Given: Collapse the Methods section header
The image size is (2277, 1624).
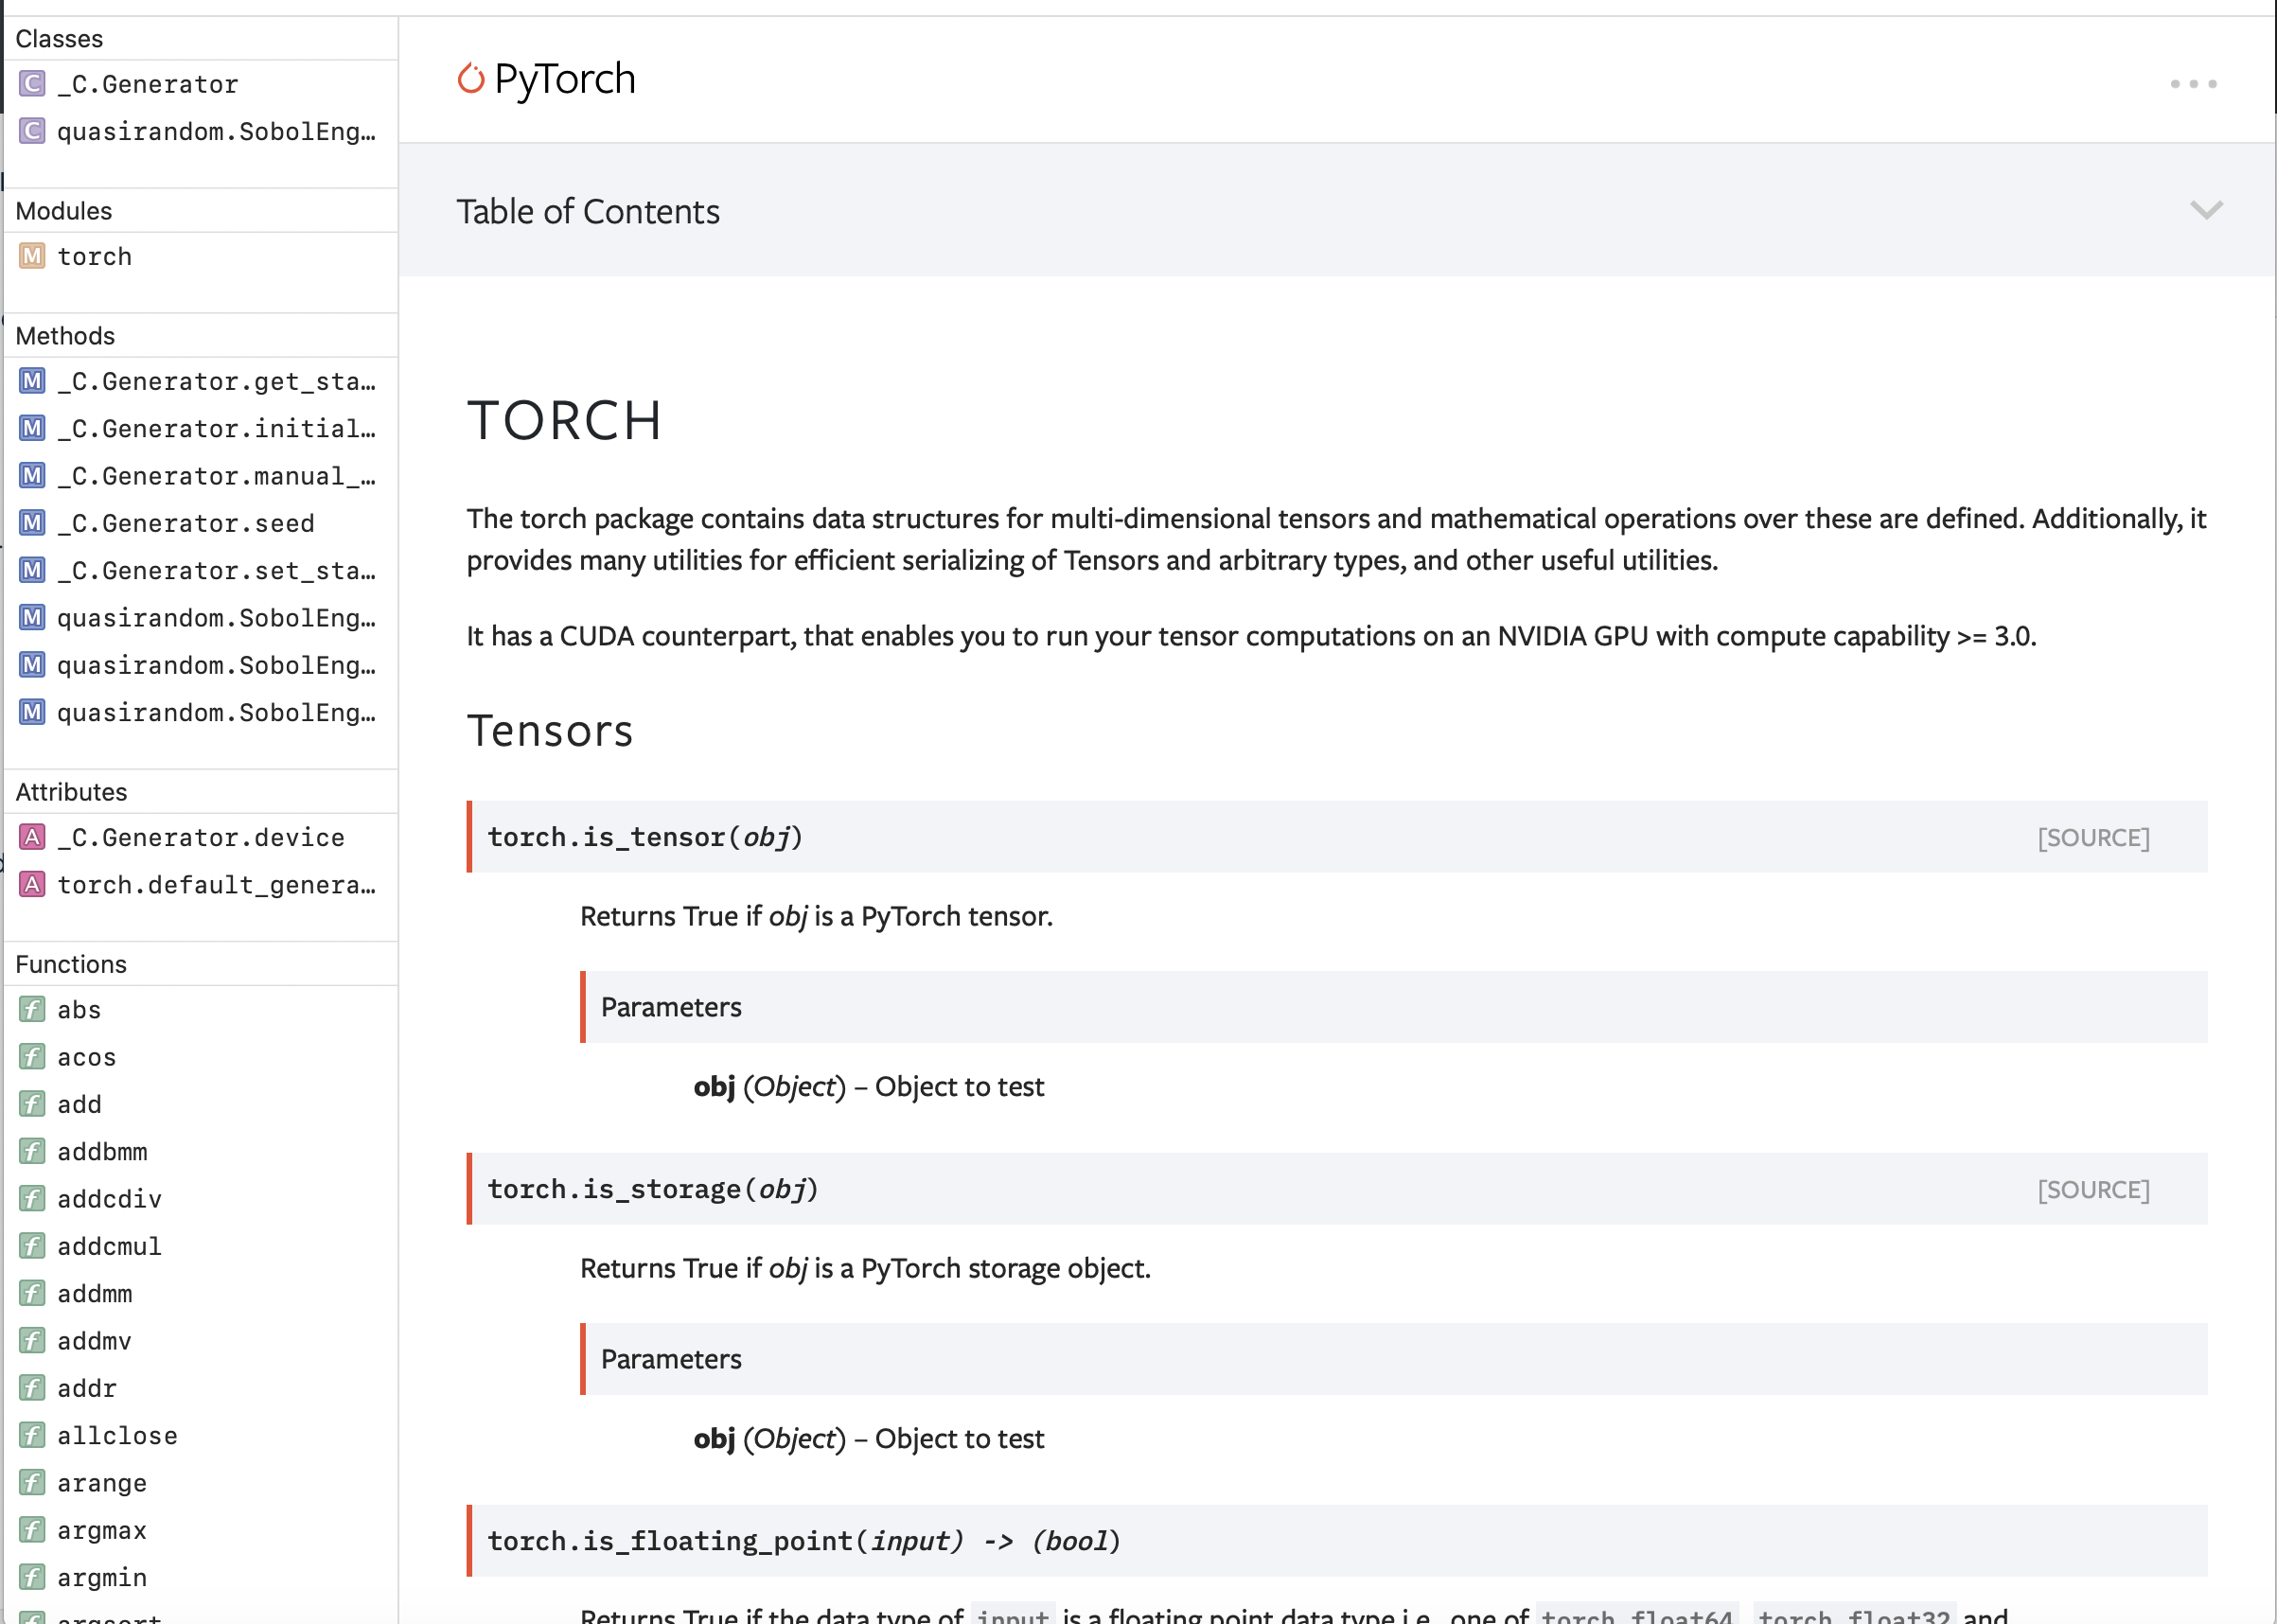Looking at the screenshot, I should tap(65, 336).
